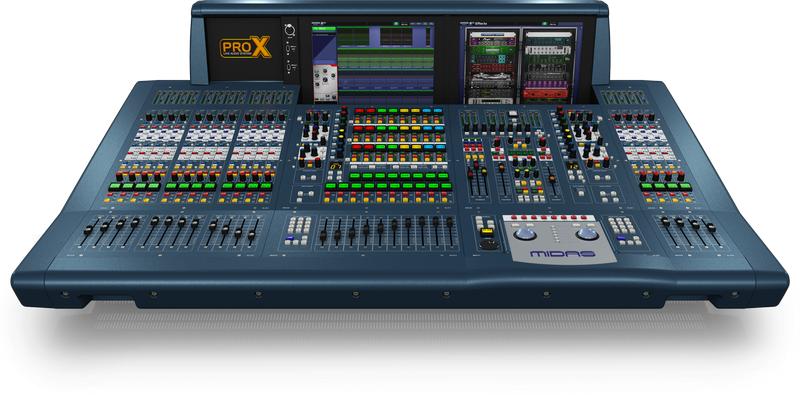
Task: Click the black jog wheel below the yellow-lit button
Action: coord(489,244)
